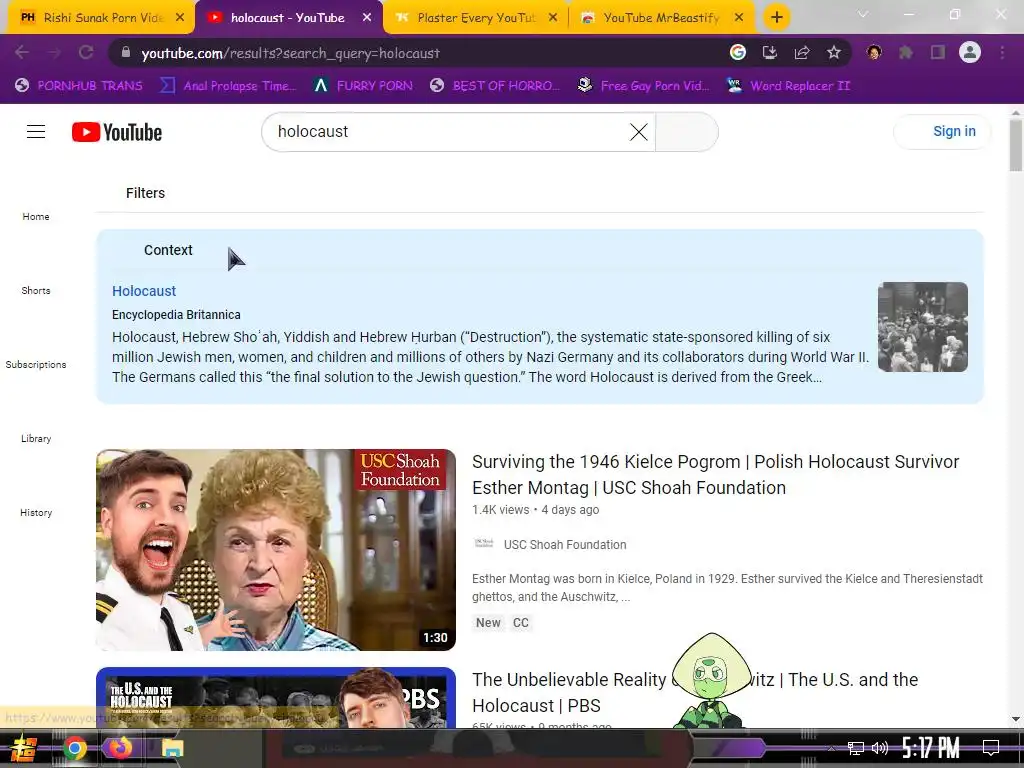
Task: Open Home in the sidebar
Action: click(x=36, y=217)
